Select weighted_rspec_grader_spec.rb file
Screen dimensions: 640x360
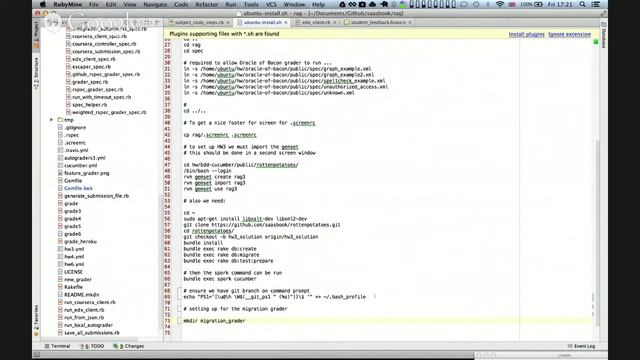pyautogui.click(x=109, y=112)
